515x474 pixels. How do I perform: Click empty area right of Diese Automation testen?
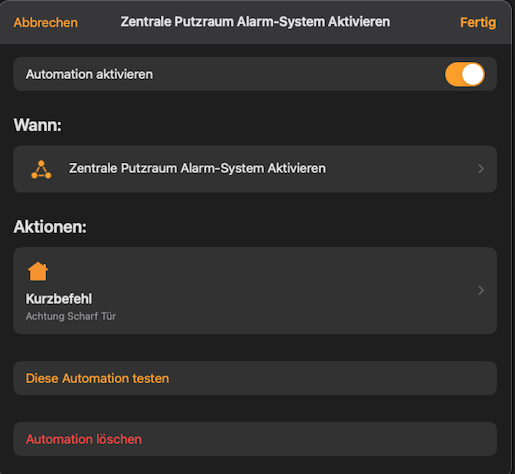click(x=333, y=378)
